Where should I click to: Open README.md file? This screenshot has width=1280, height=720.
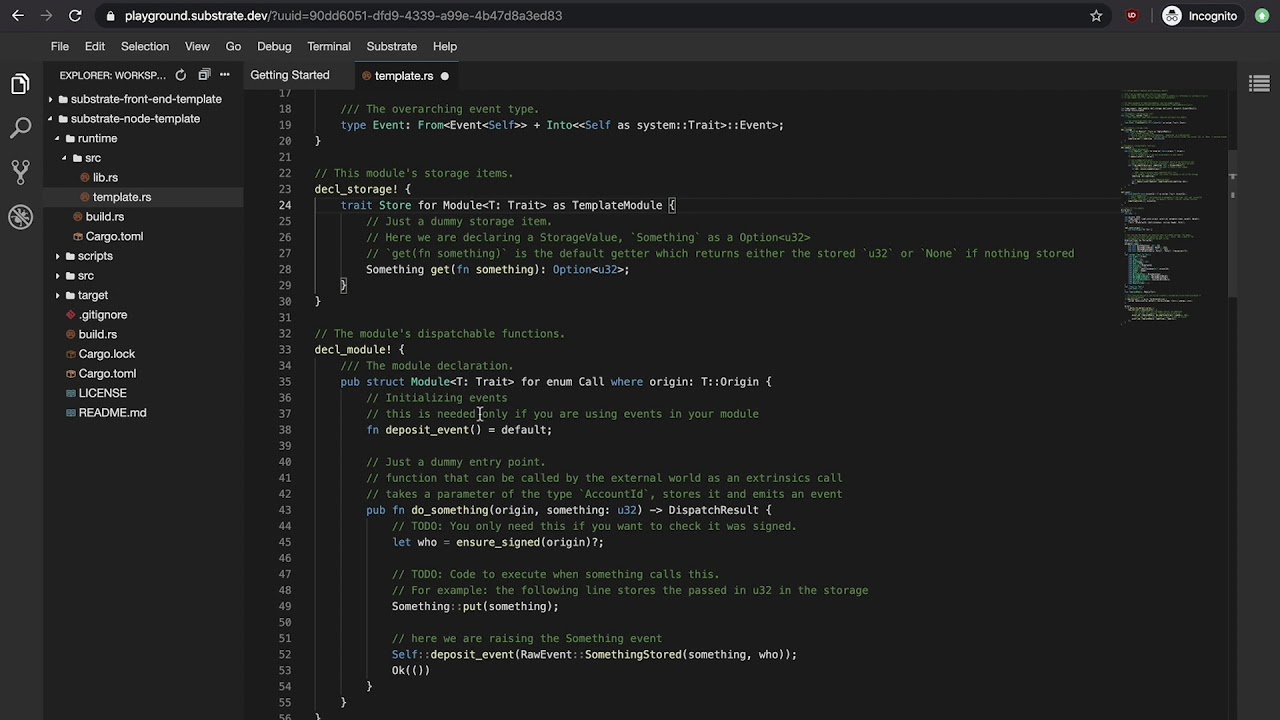tap(112, 413)
